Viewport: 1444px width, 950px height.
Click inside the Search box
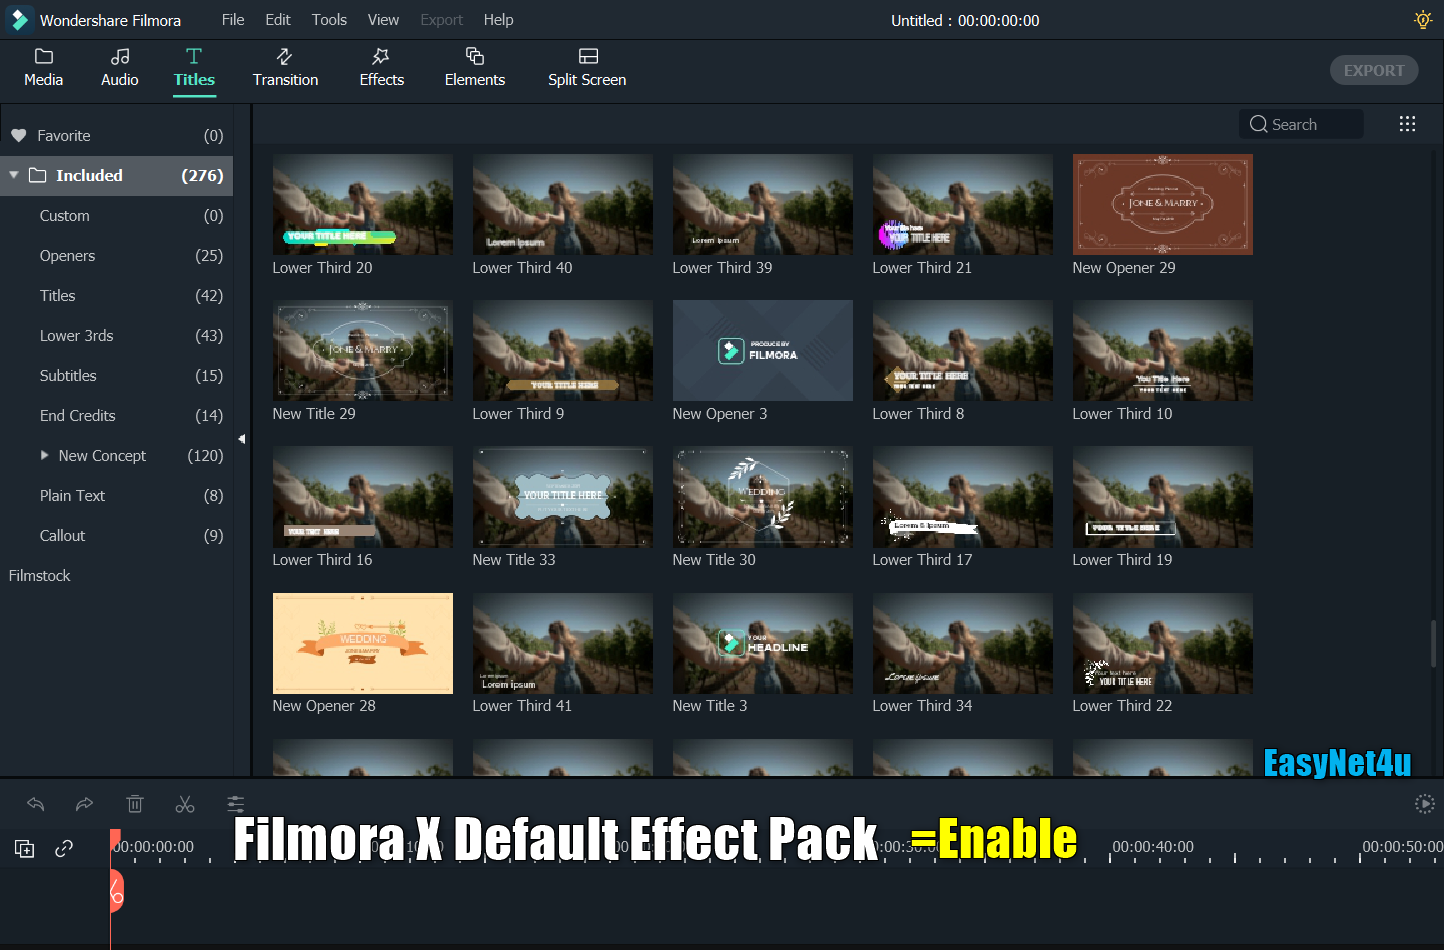coord(1300,123)
